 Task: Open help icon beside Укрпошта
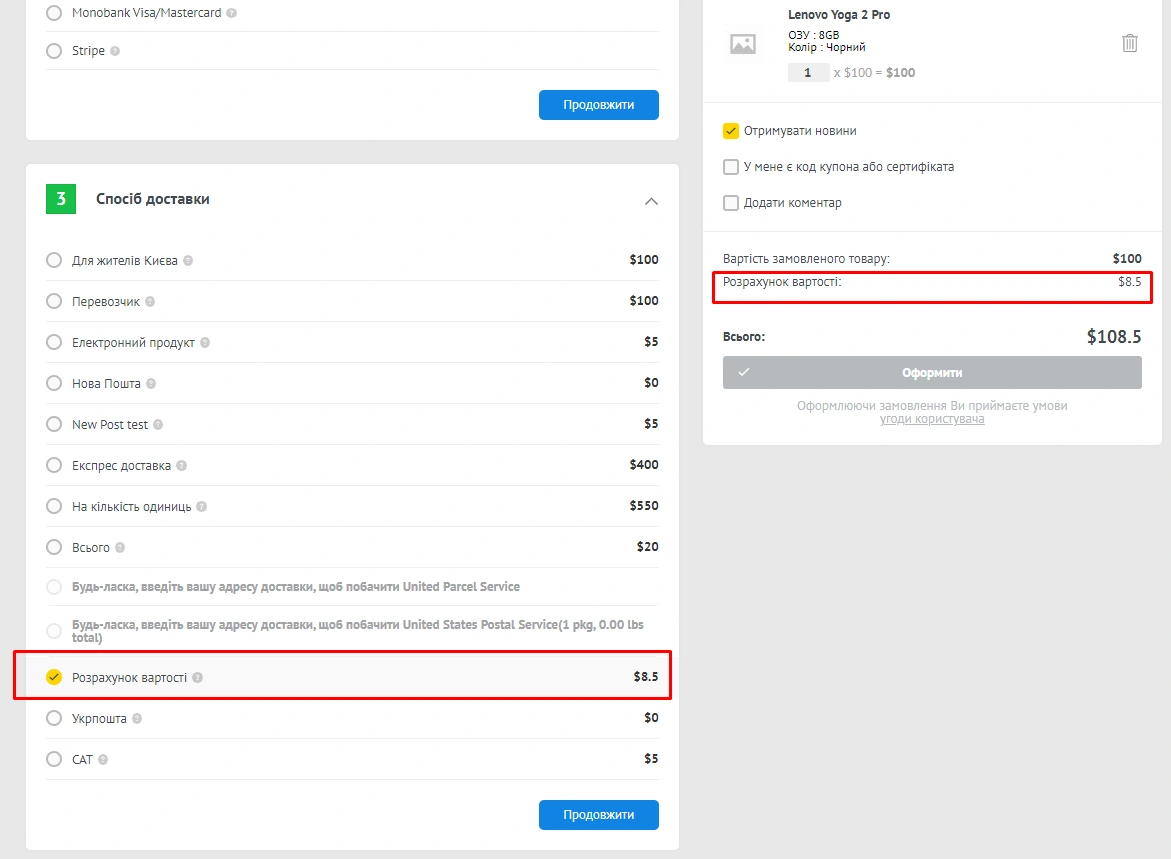click(x=137, y=719)
